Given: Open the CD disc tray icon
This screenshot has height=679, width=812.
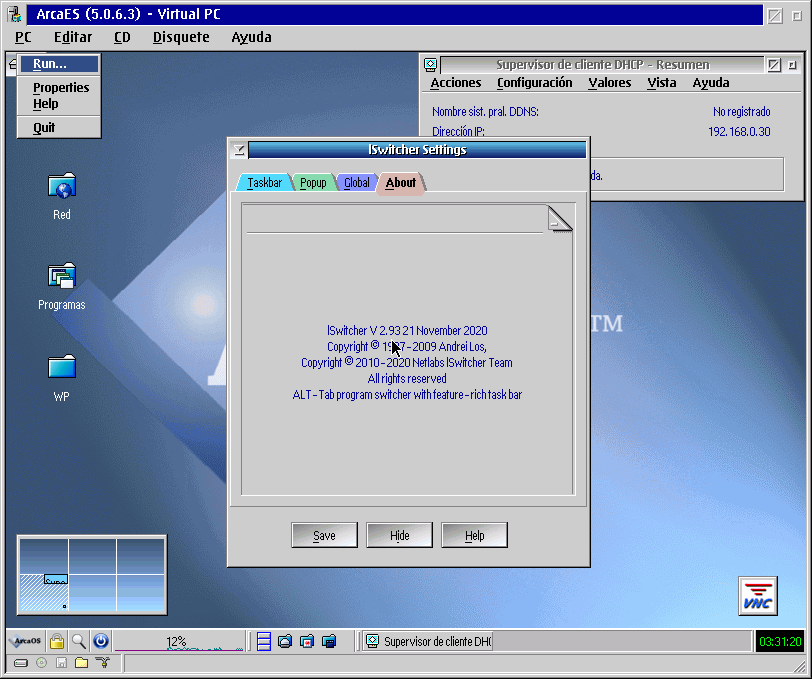Looking at the screenshot, I should coord(41,663).
